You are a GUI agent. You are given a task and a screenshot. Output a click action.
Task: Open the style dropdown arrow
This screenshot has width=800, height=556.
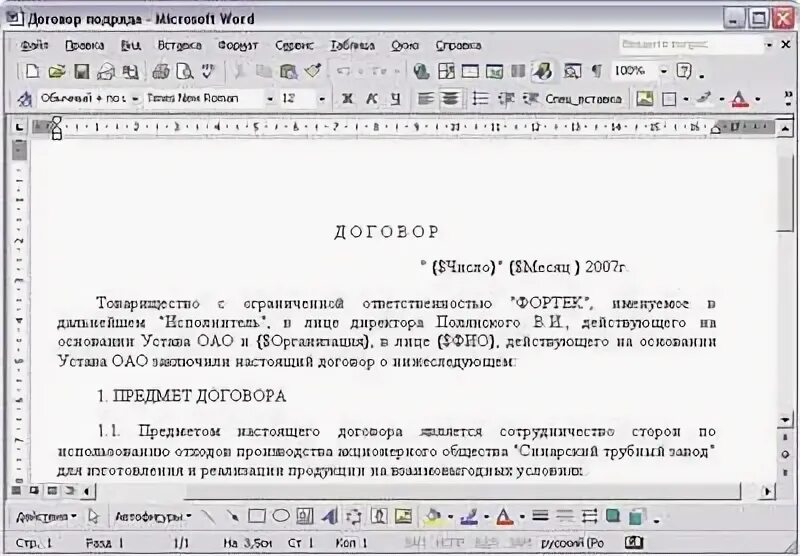point(135,98)
